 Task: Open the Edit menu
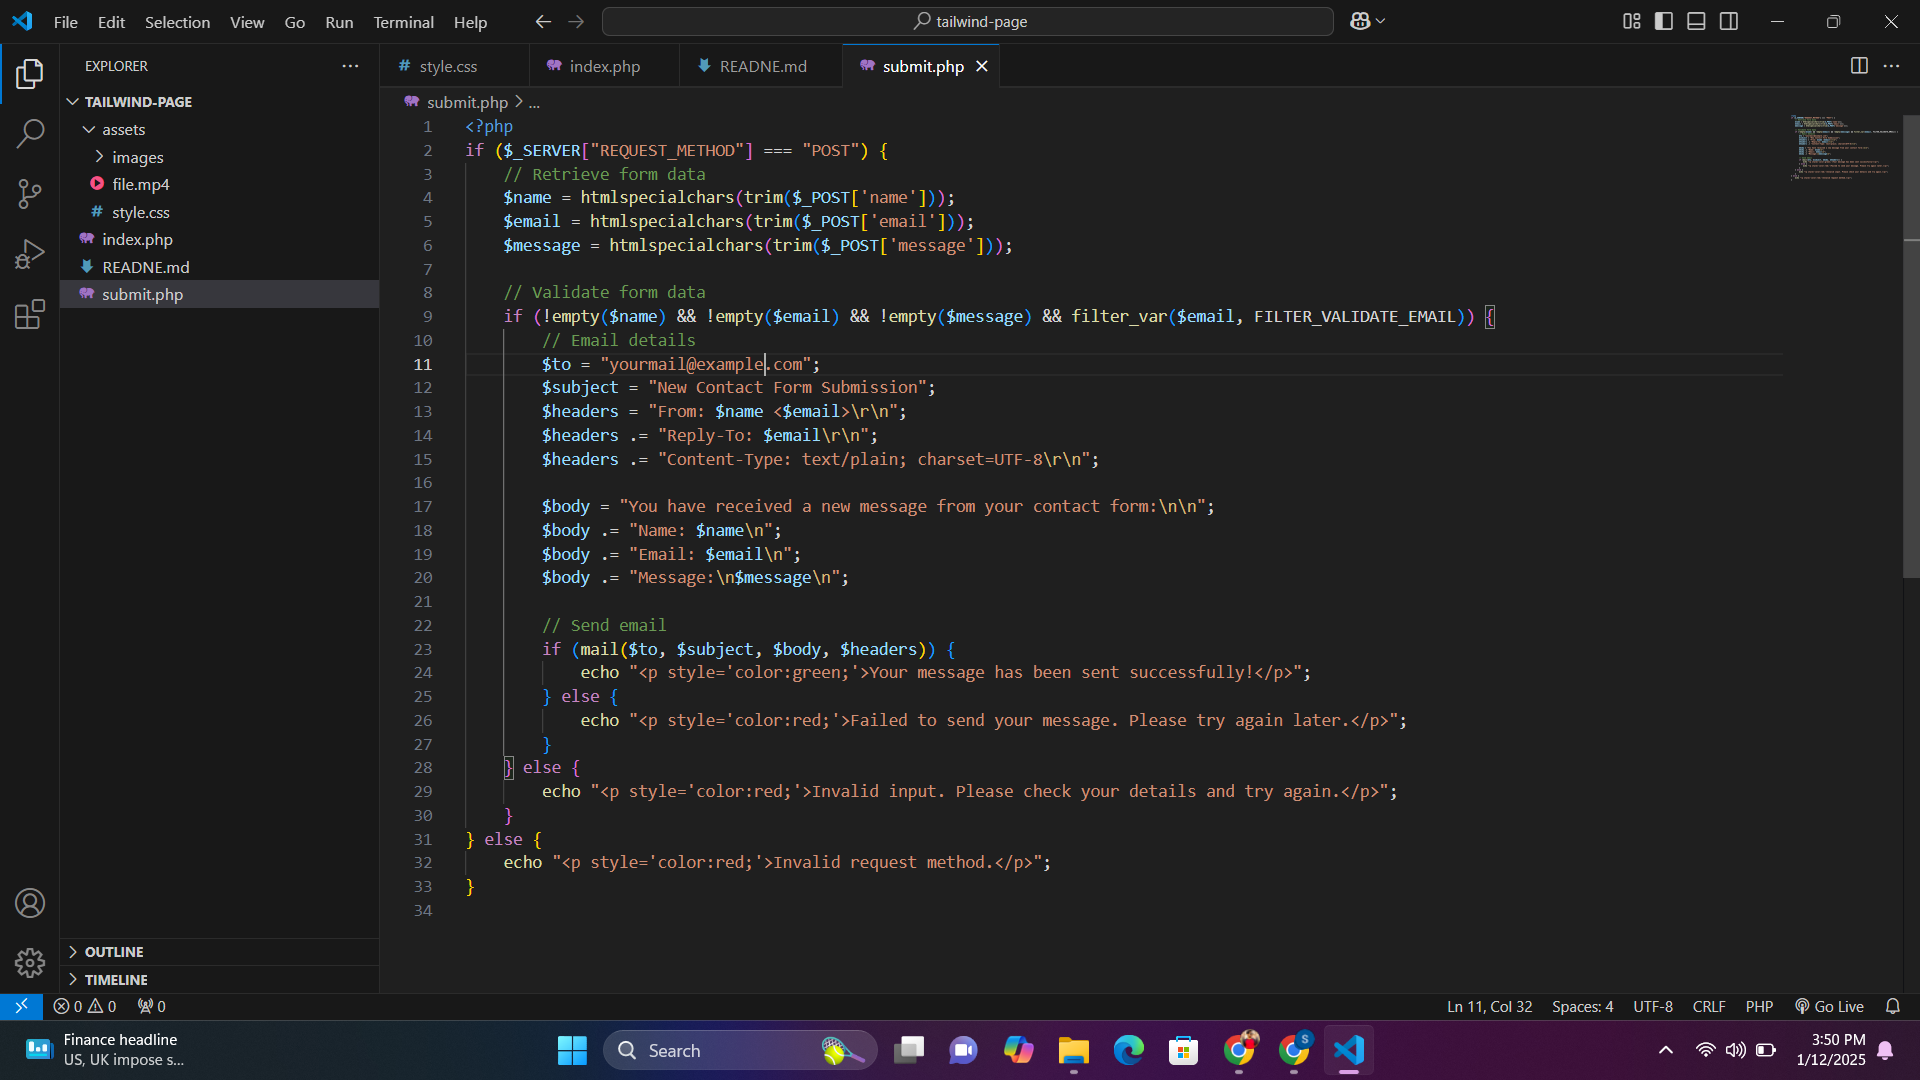coord(111,21)
